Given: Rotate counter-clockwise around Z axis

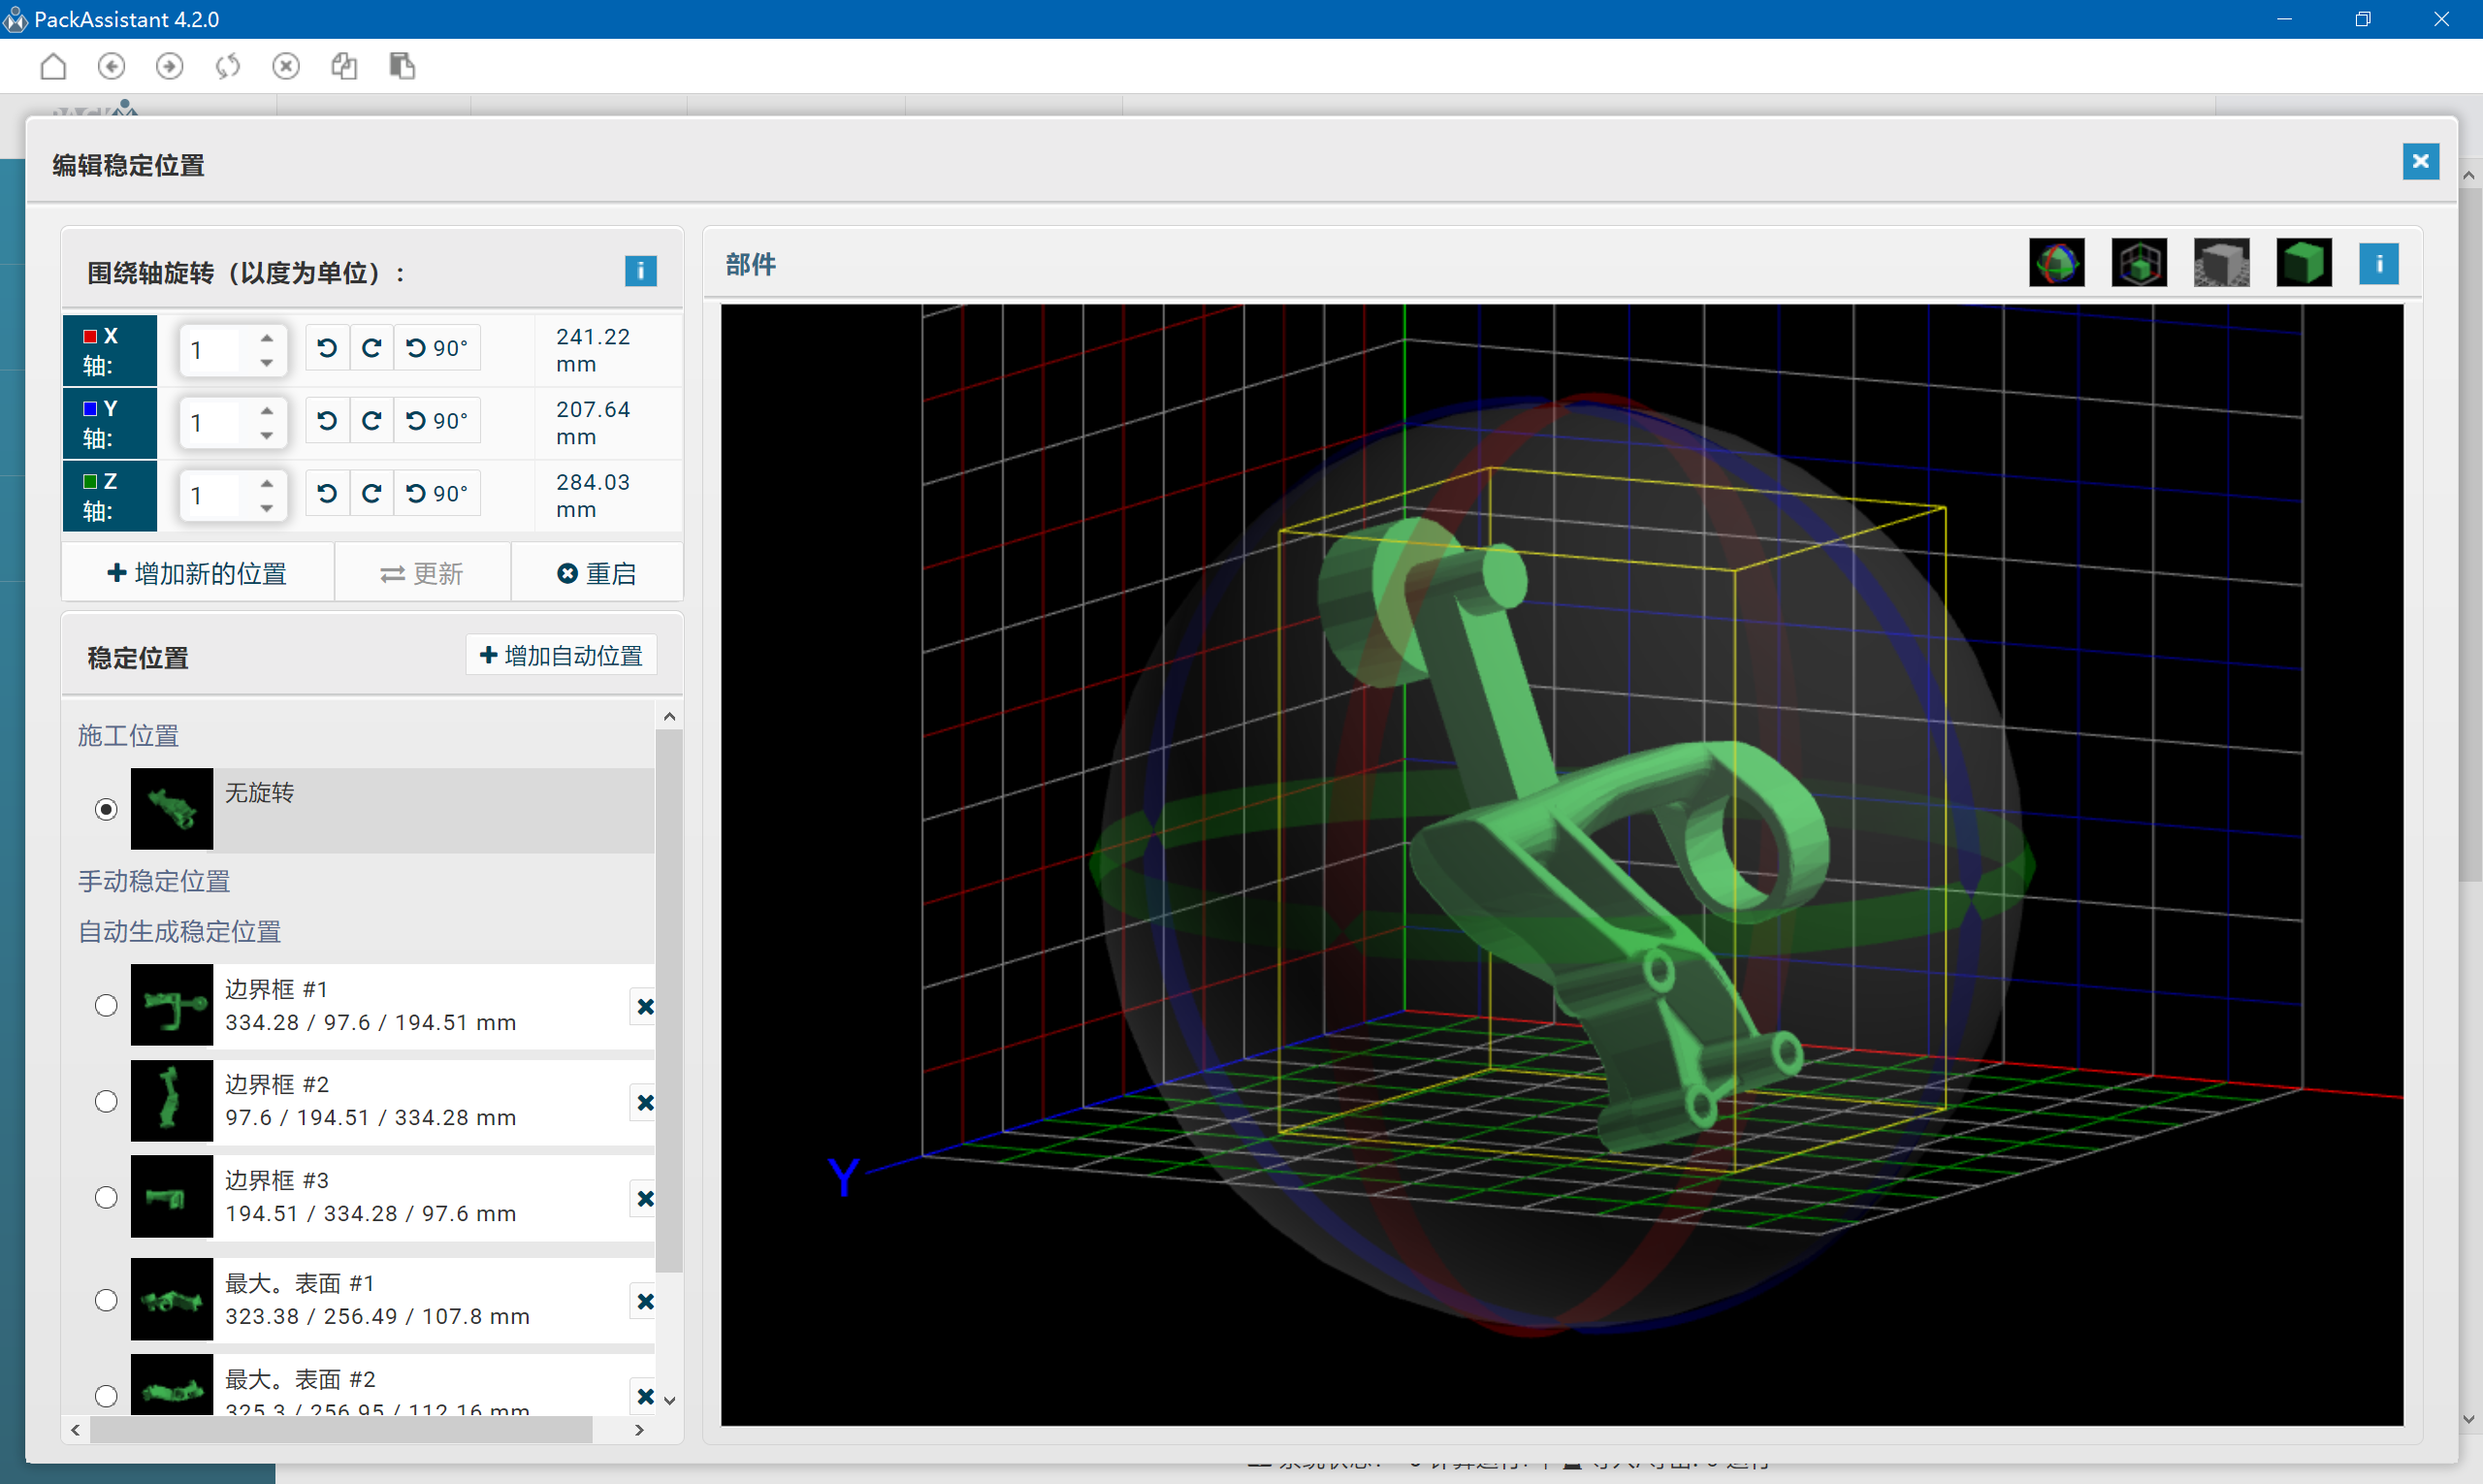Looking at the screenshot, I should (327, 494).
